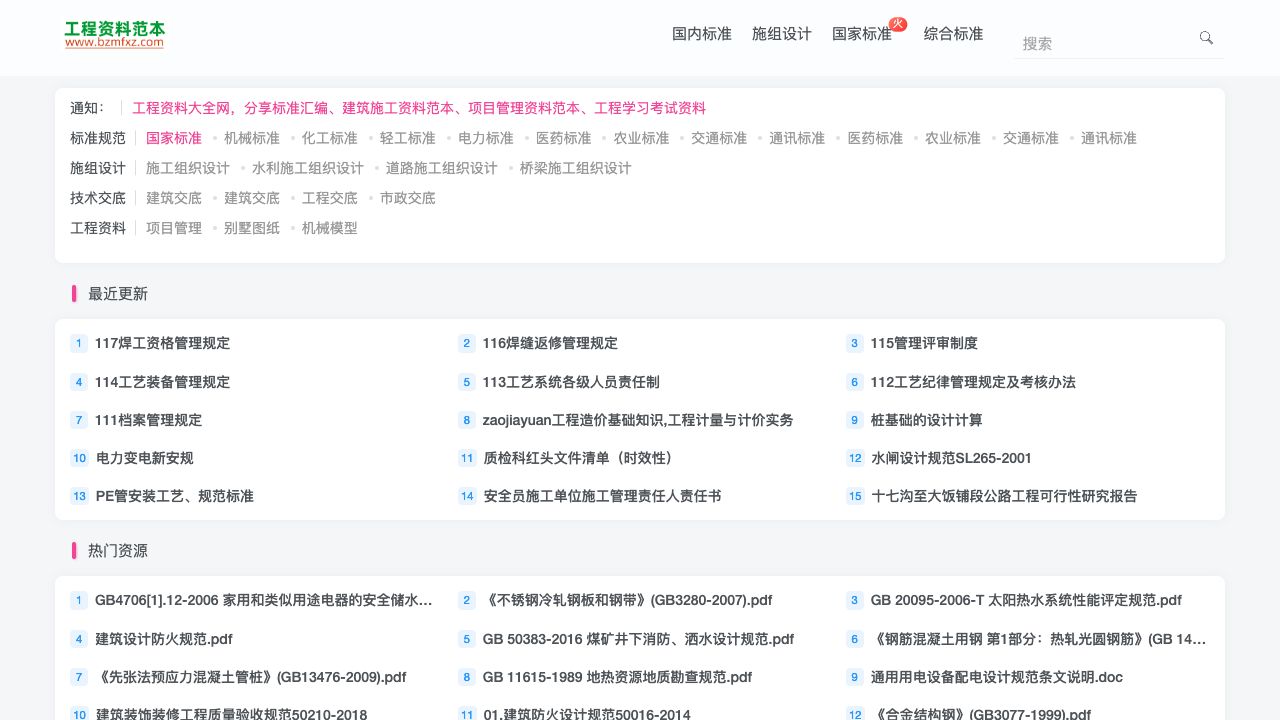Click the pink notice announcement text
Screen dimensions: 1280x720
coord(419,108)
